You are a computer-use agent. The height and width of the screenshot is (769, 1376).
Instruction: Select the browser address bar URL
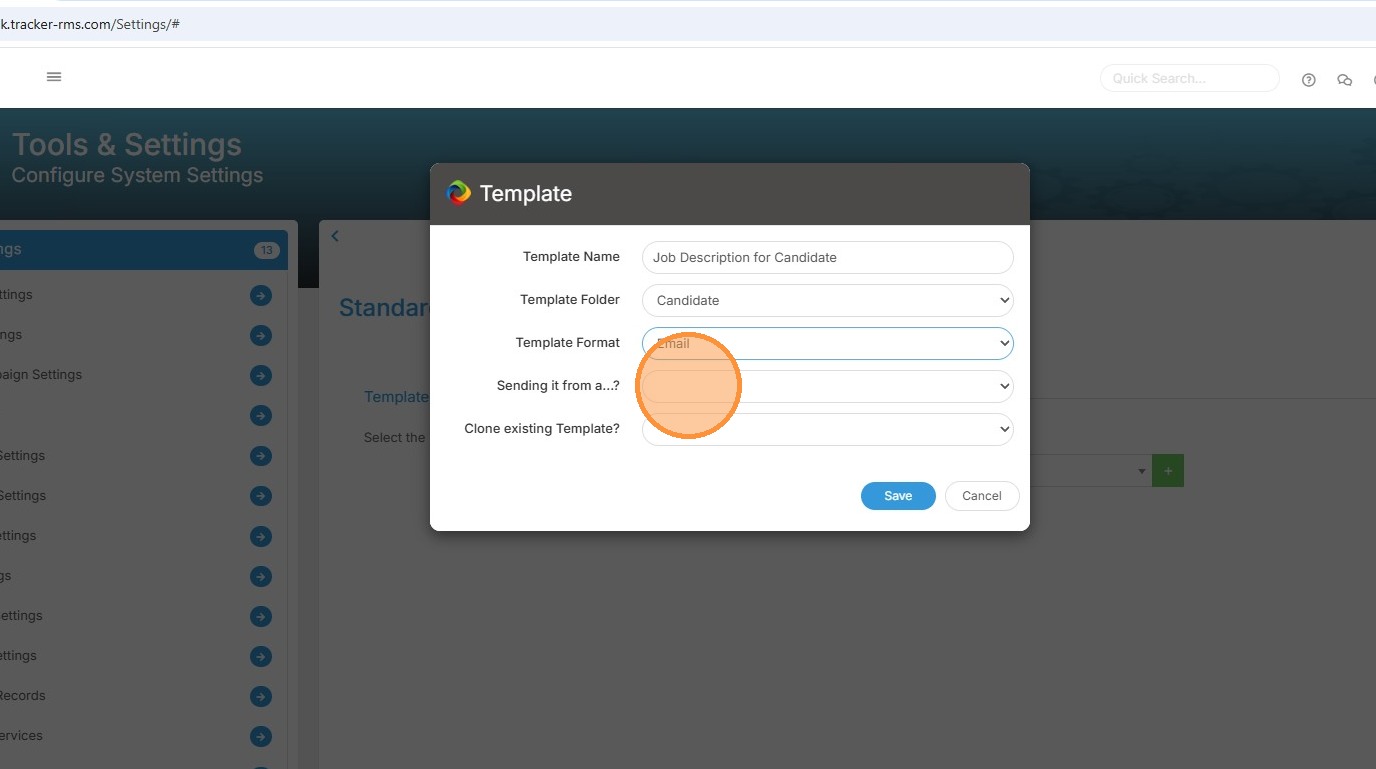[x=90, y=24]
